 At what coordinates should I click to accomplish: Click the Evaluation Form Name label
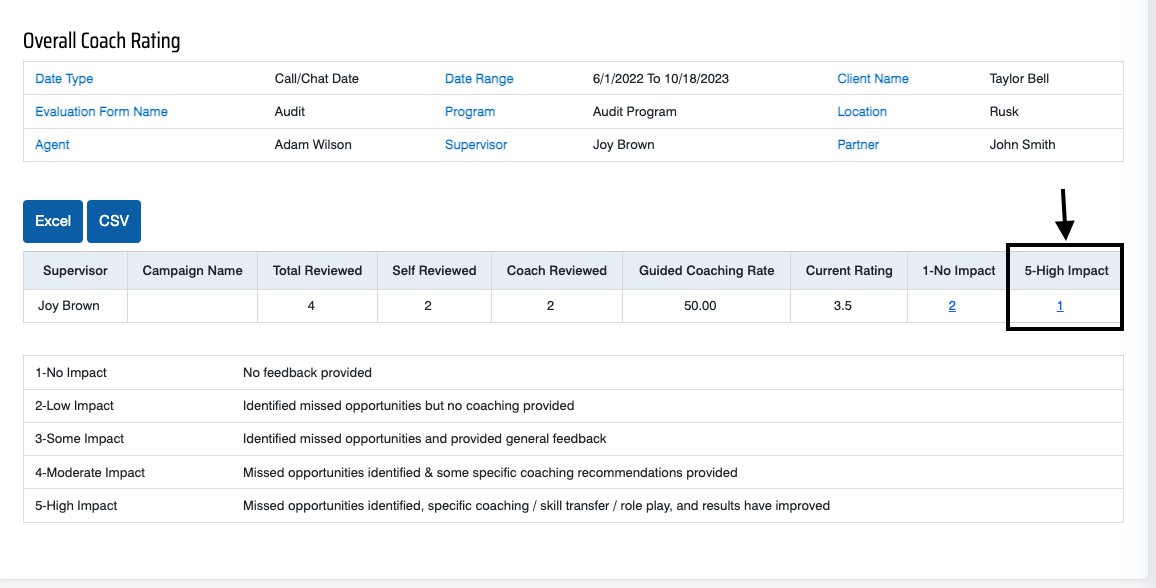(101, 112)
